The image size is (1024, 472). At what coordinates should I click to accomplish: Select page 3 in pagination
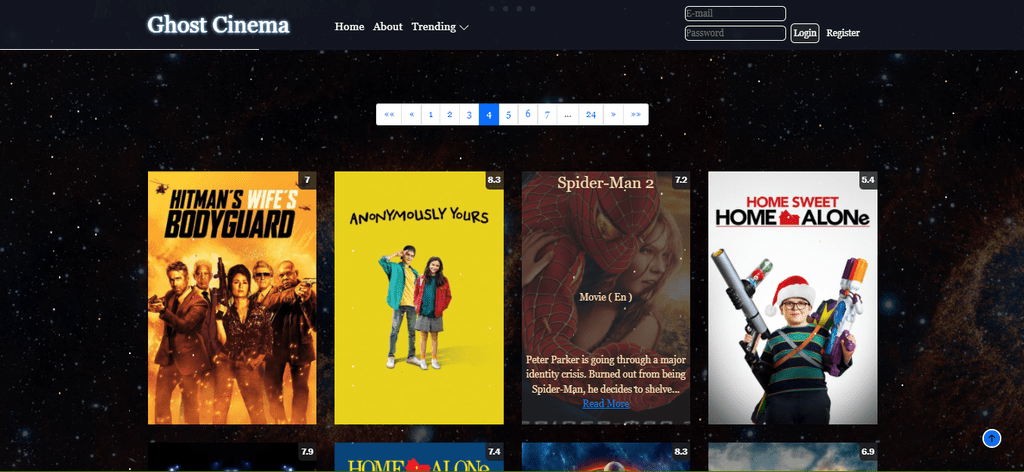click(x=469, y=114)
